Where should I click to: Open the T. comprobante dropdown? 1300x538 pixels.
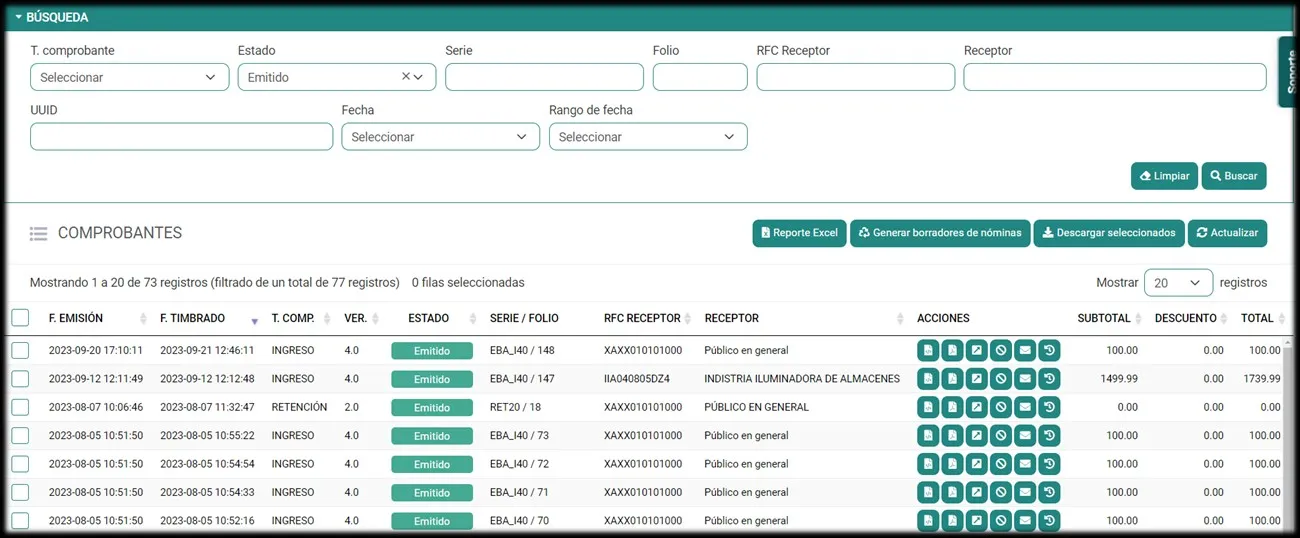pyautogui.click(x=129, y=77)
